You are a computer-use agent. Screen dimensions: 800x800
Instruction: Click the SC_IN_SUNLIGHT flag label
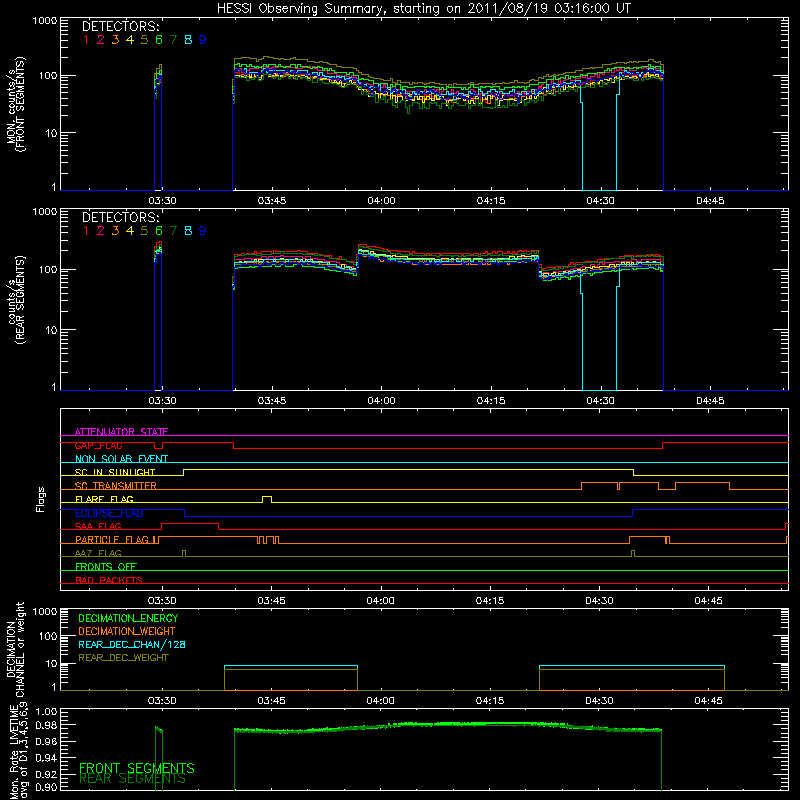click(x=115, y=472)
